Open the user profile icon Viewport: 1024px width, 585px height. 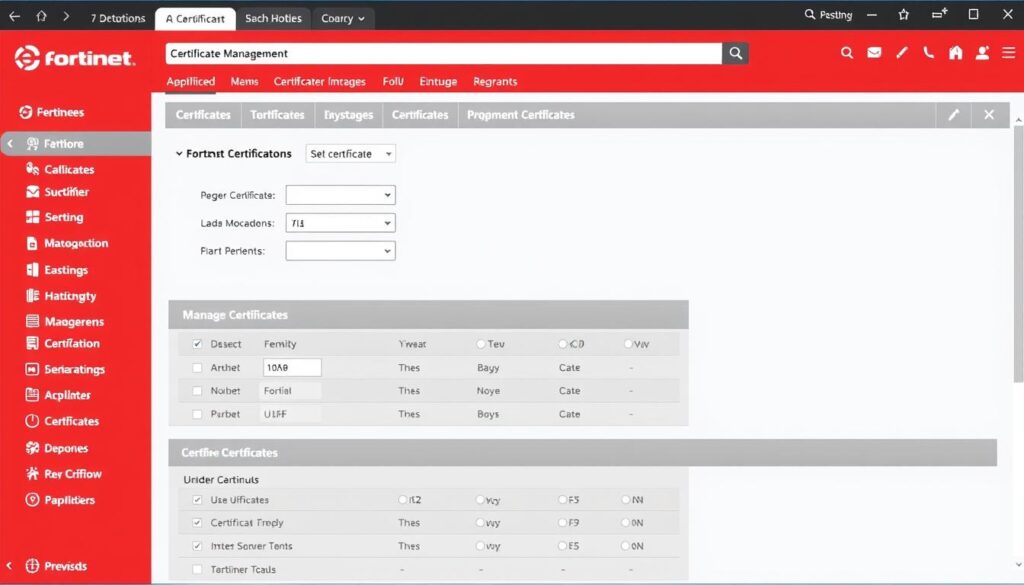click(983, 53)
